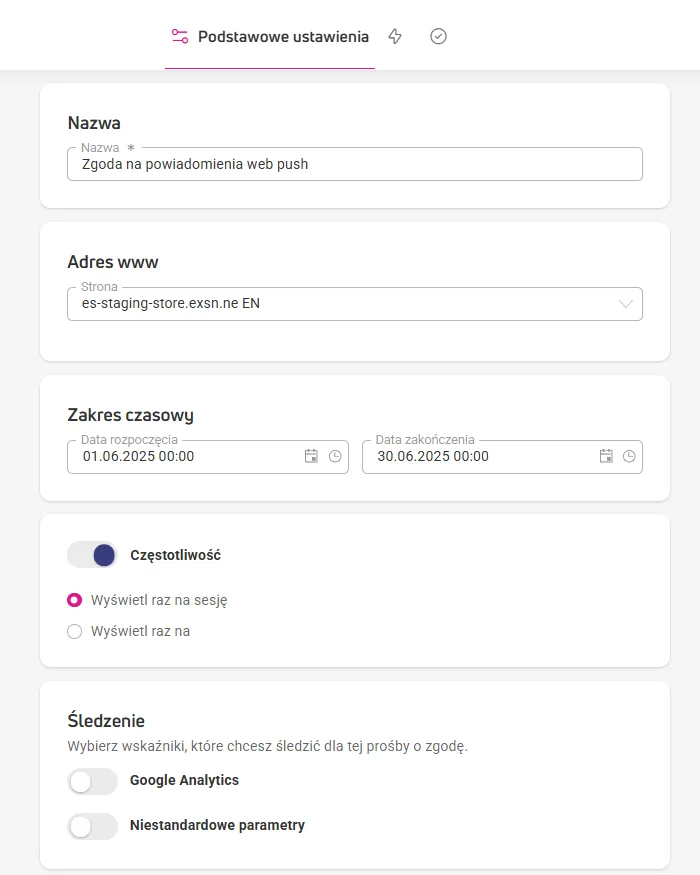The width and height of the screenshot is (700, 875).
Task: Click the Google Analytics label
Action: [x=184, y=780]
